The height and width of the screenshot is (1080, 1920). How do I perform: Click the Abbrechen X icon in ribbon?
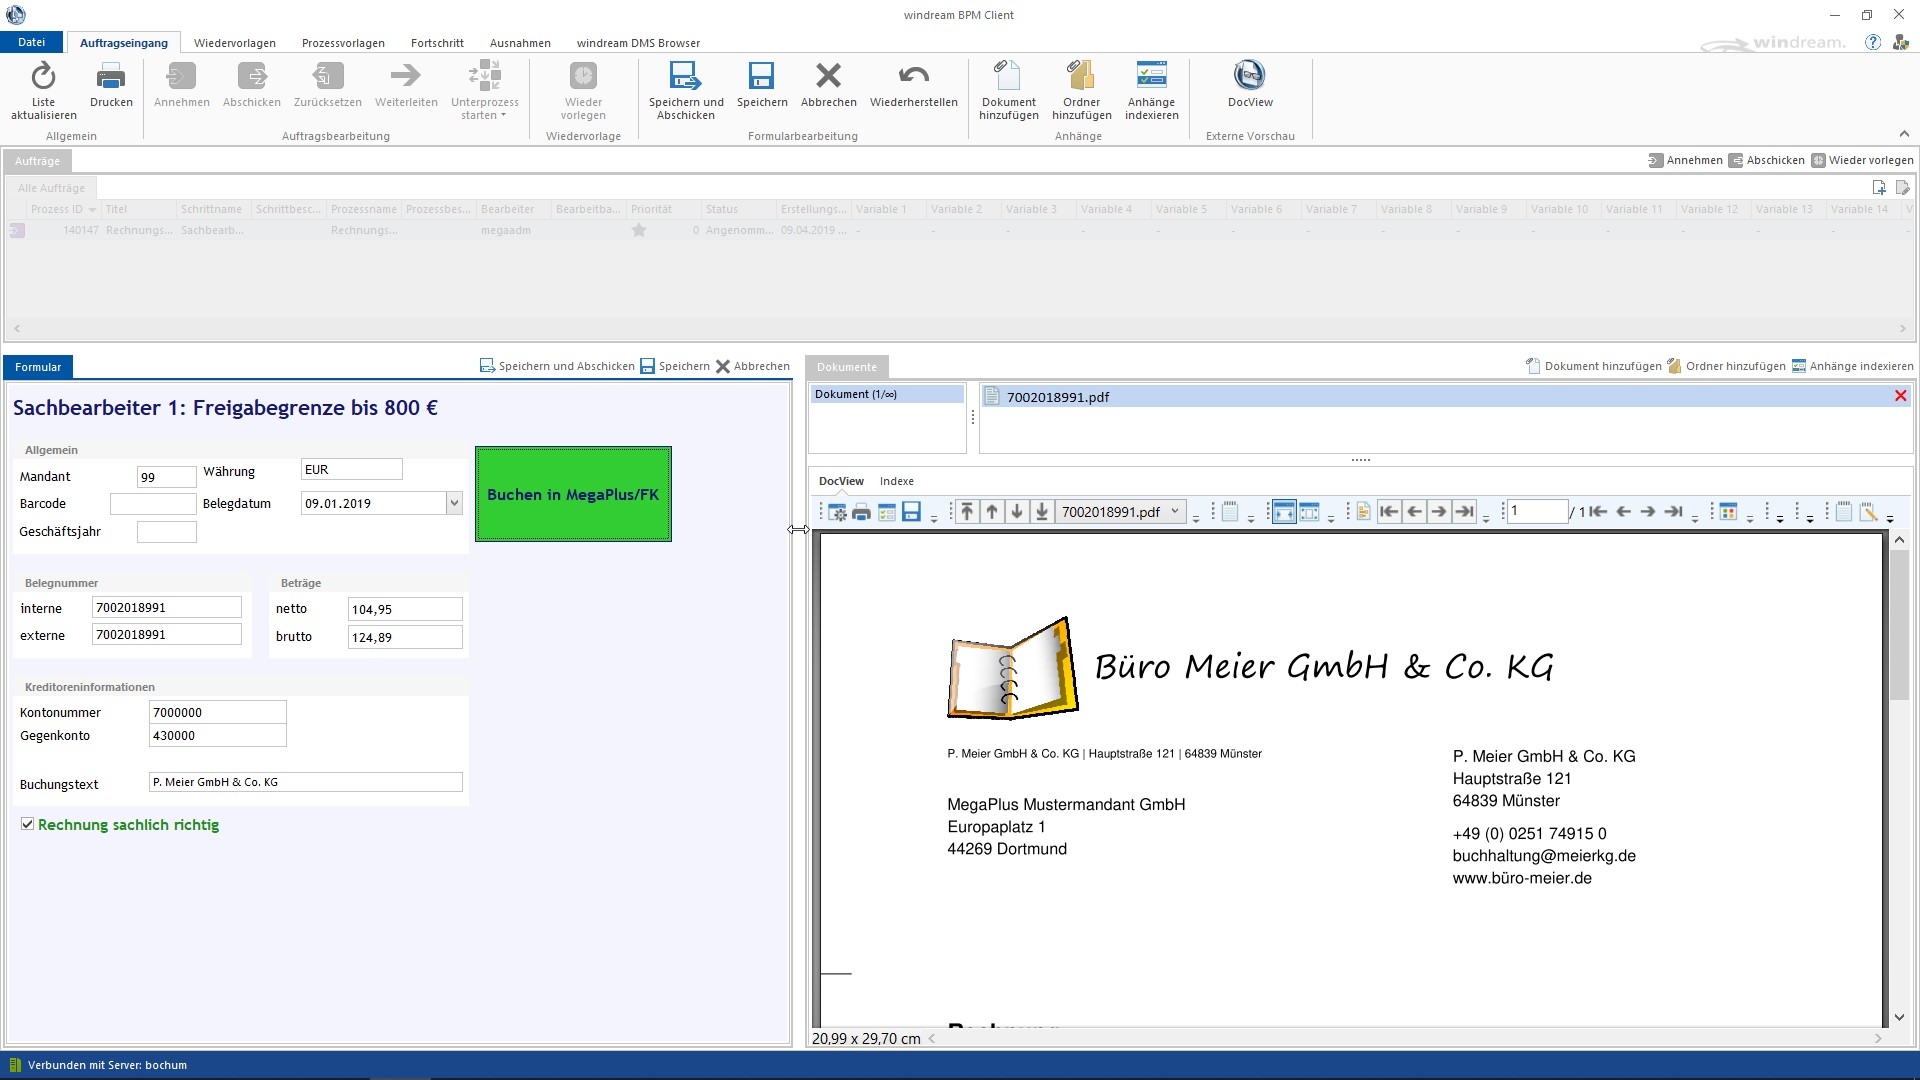828,76
